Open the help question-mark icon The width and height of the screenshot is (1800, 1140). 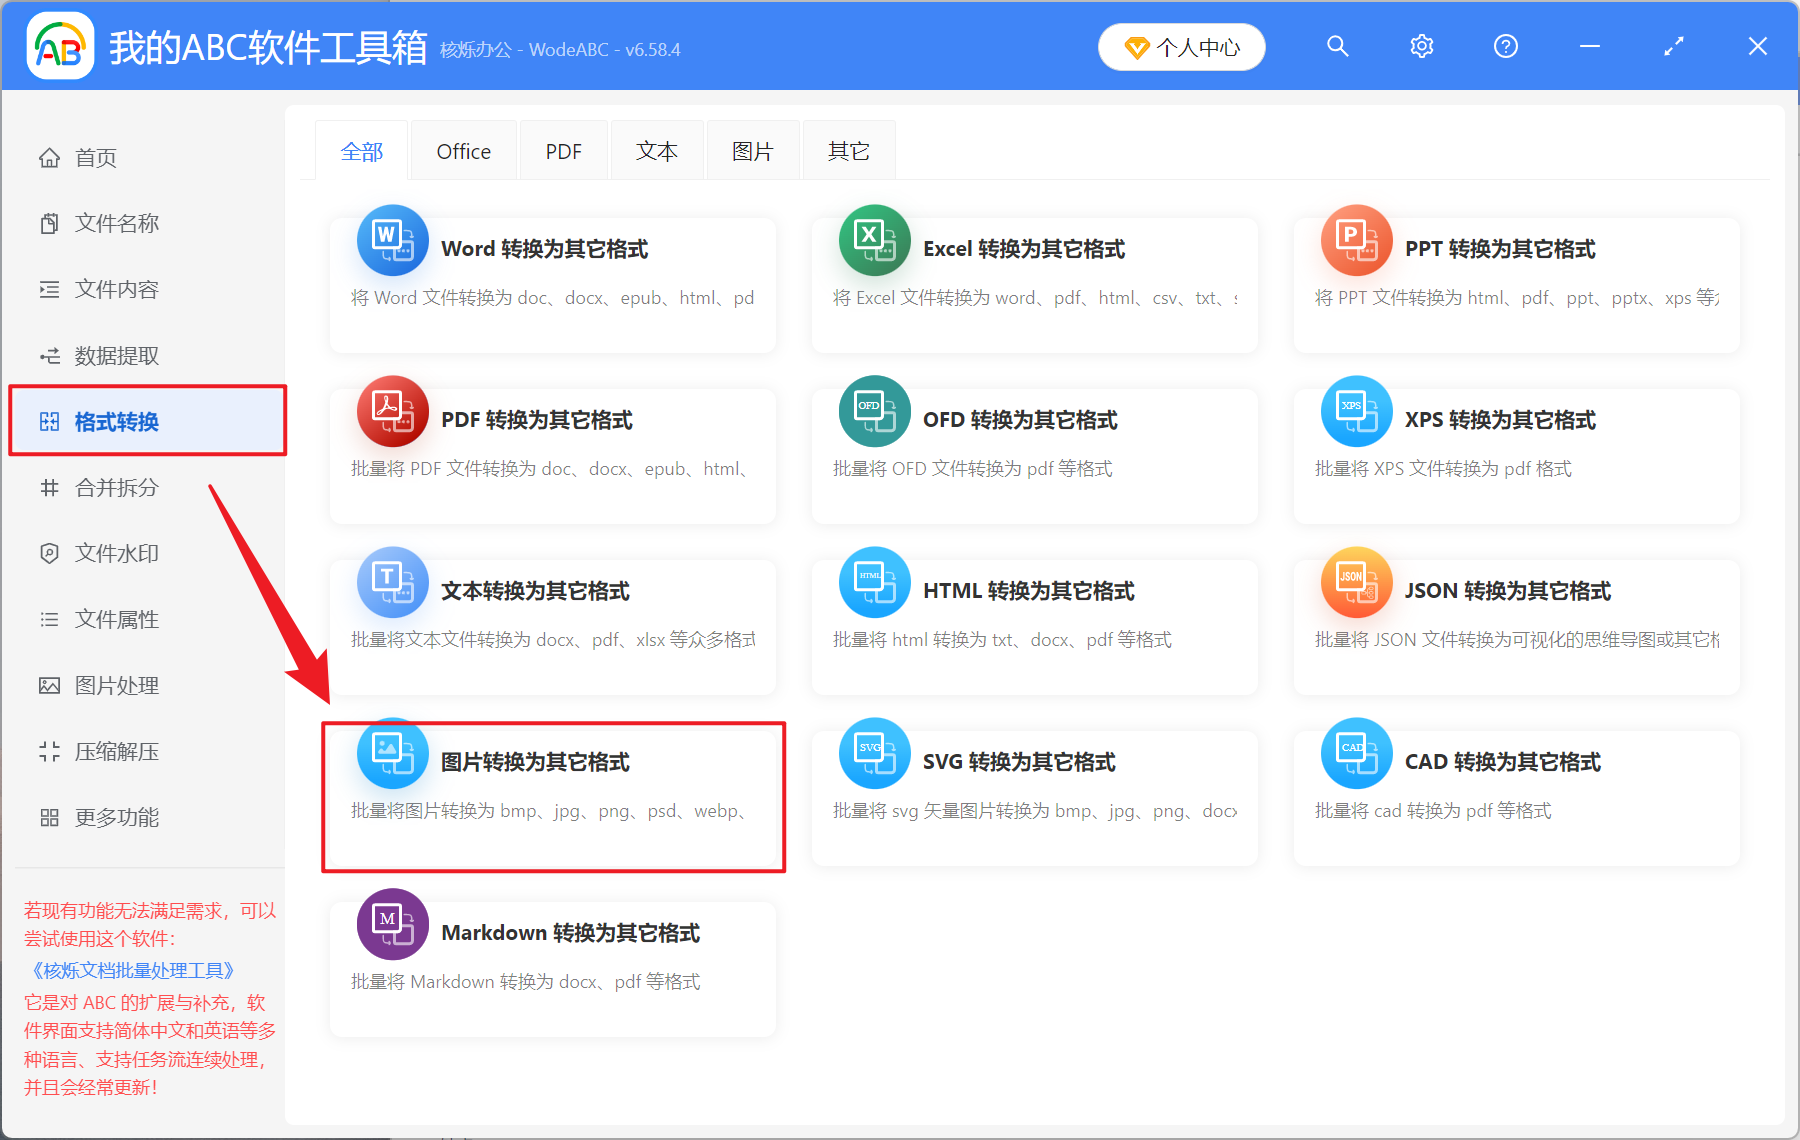1505,46
